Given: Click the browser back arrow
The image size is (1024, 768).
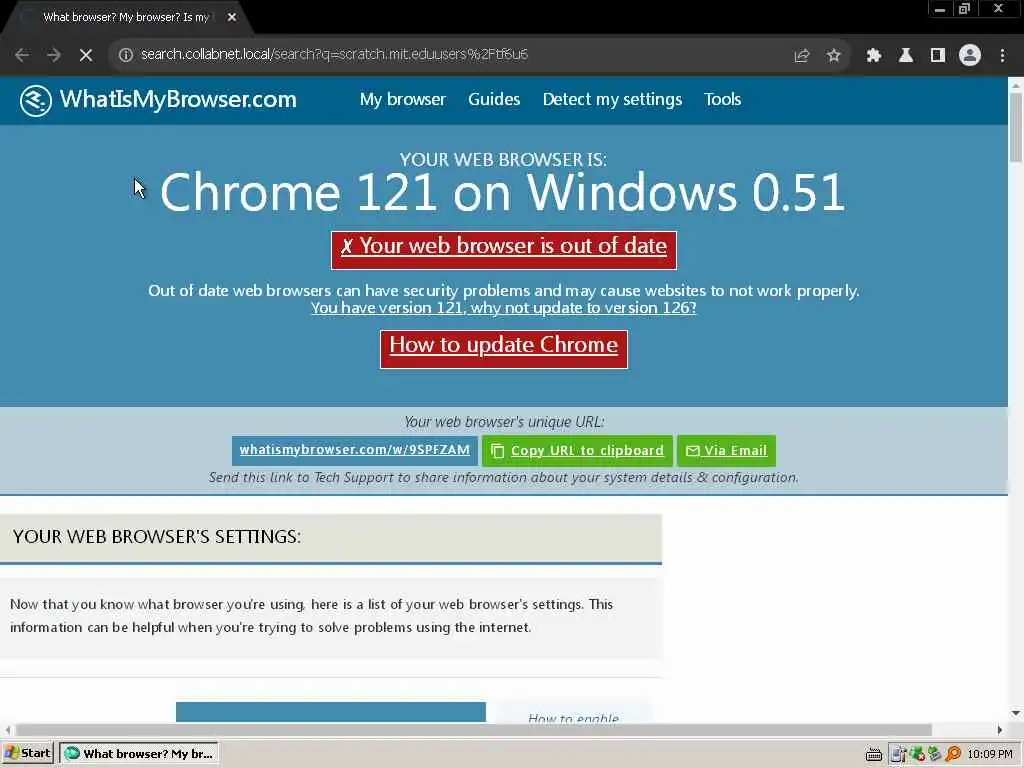Looking at the screenshot, I should 22,55.
